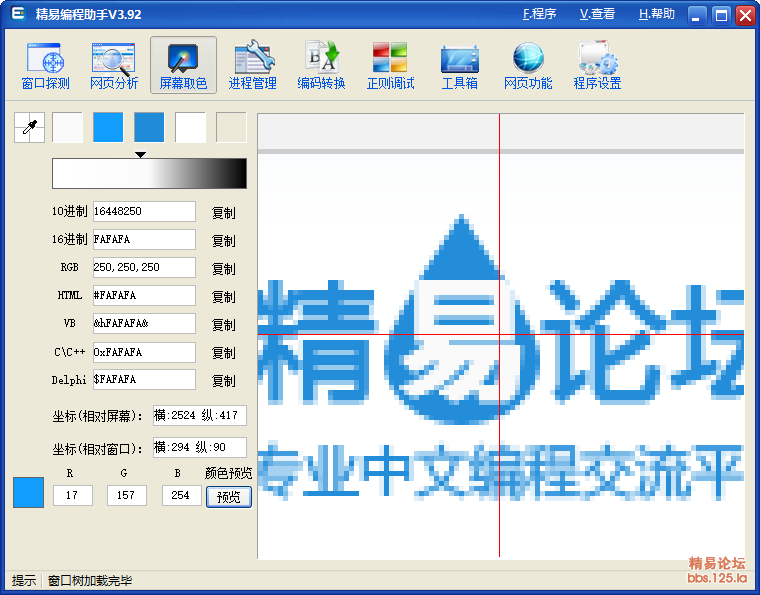Open the F.程序 menu
The width and height of the screenshot is (760, 595).
(539, 14)
